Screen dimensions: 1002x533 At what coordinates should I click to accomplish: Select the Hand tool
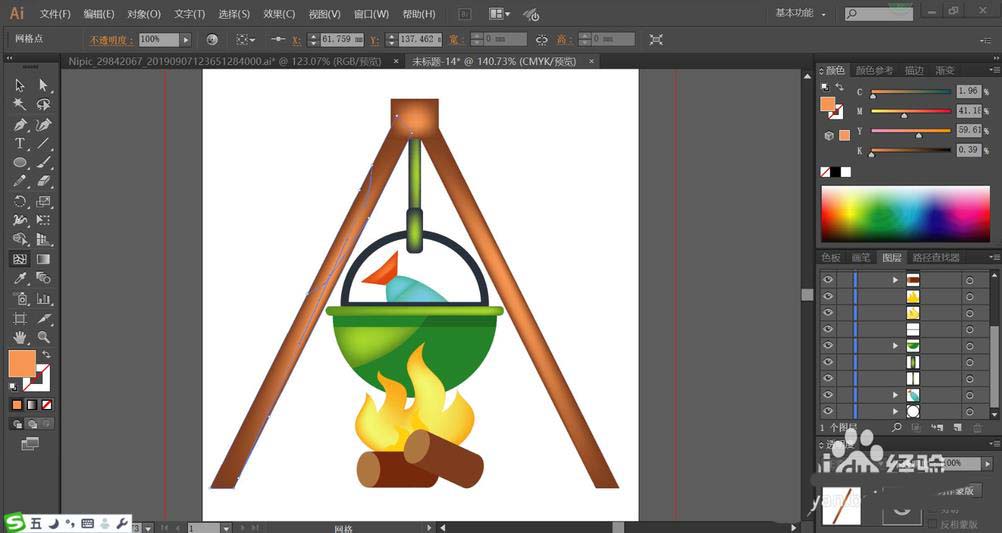tap(20, 337)
